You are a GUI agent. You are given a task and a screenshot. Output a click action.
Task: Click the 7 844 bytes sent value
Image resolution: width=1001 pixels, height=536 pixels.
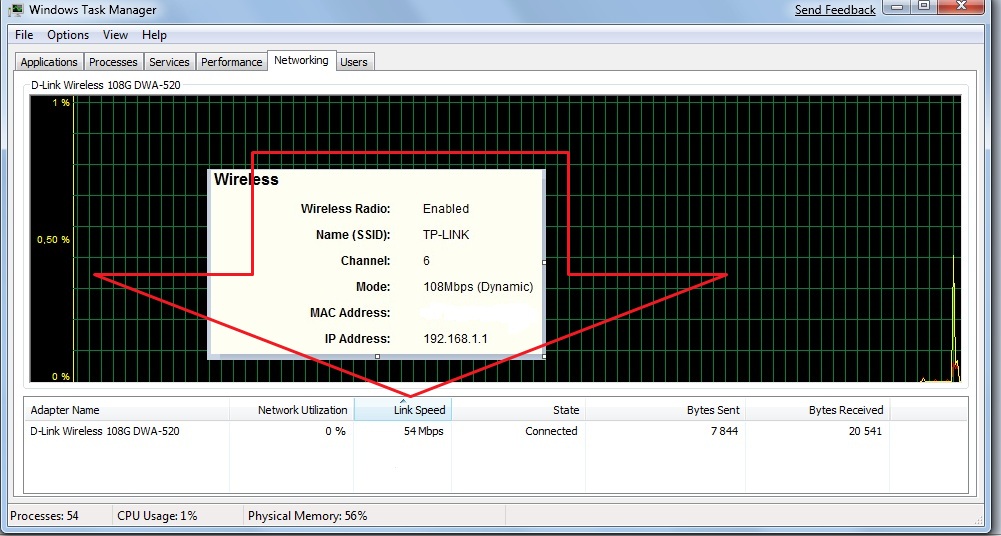724,431
